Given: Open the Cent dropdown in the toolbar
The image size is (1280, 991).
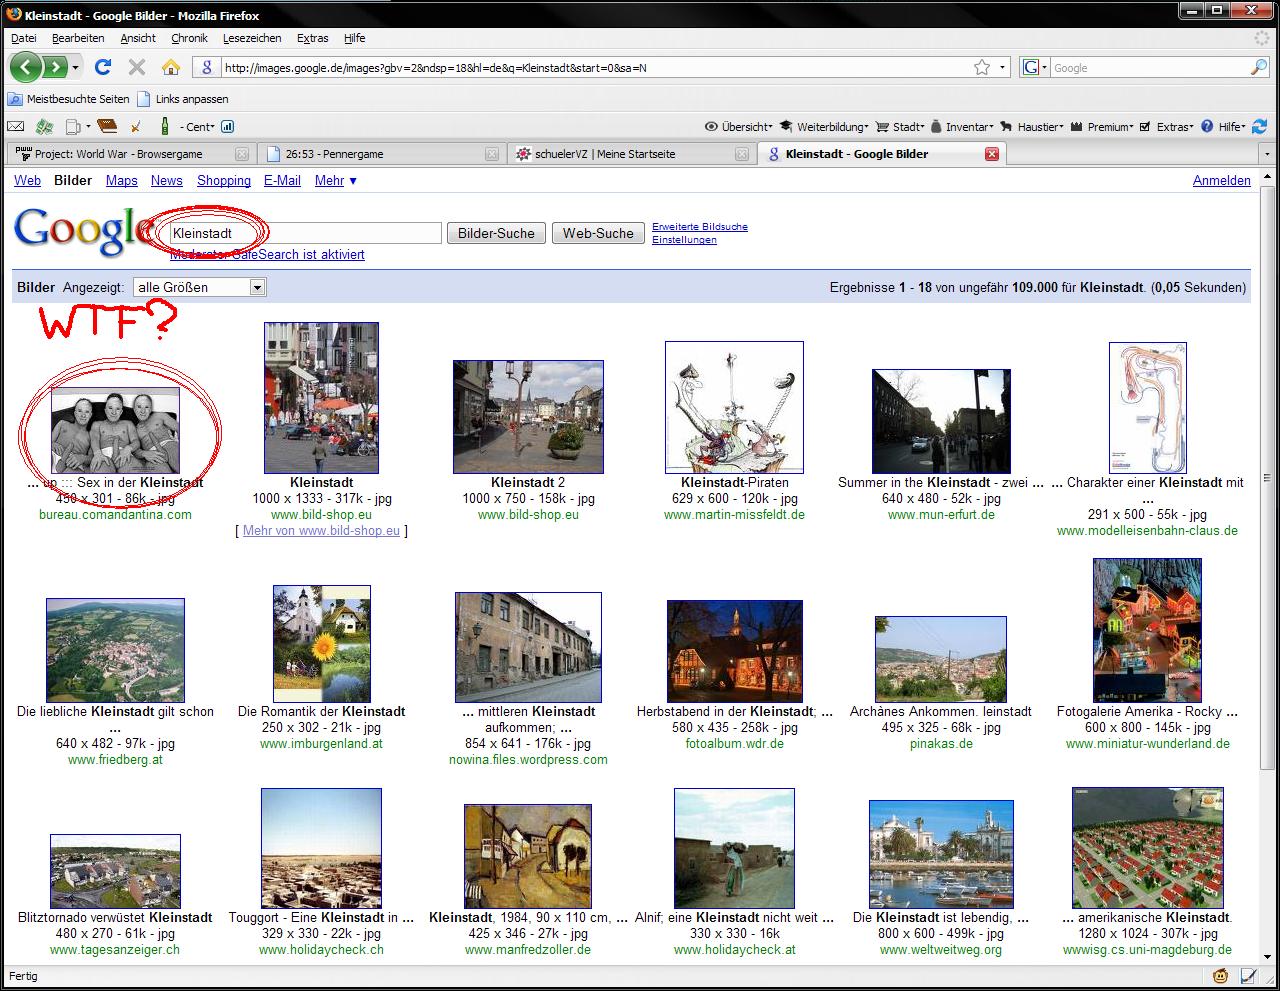Looking at the screenshot, I should point(198,127).
